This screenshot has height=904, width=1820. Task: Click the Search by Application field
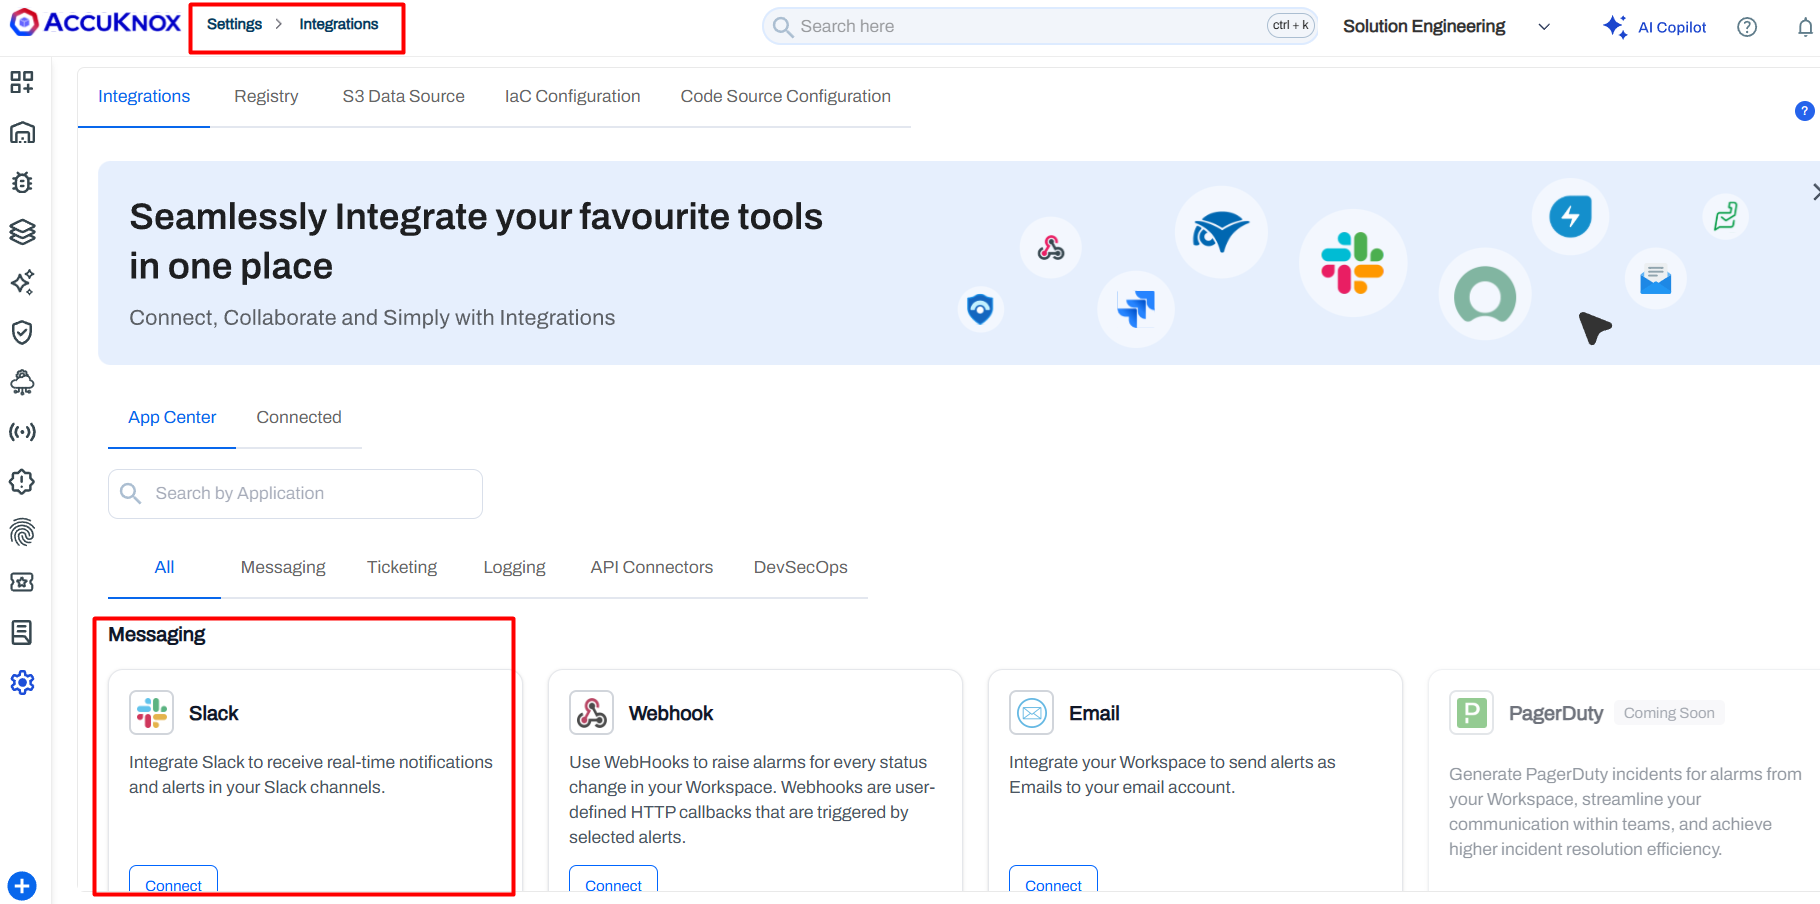(x=294, y=493)
